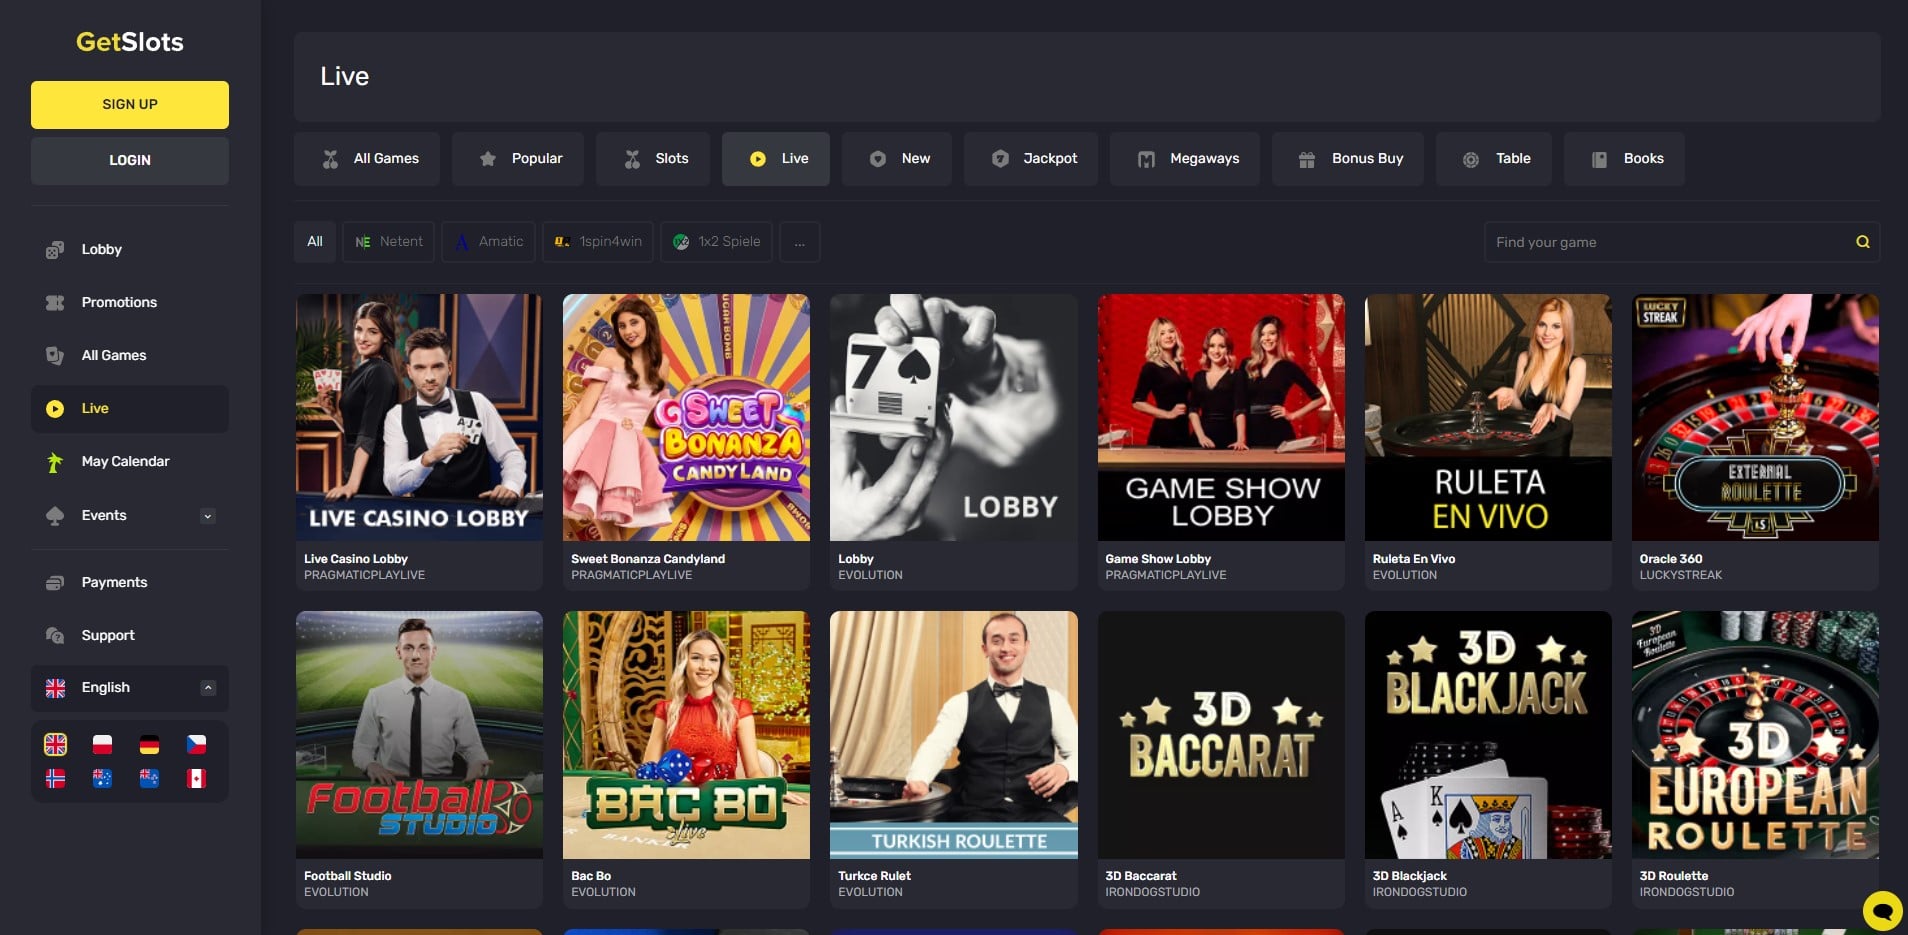
Task: Switch to the Table games tab
Action: (x=1494, y=159)
